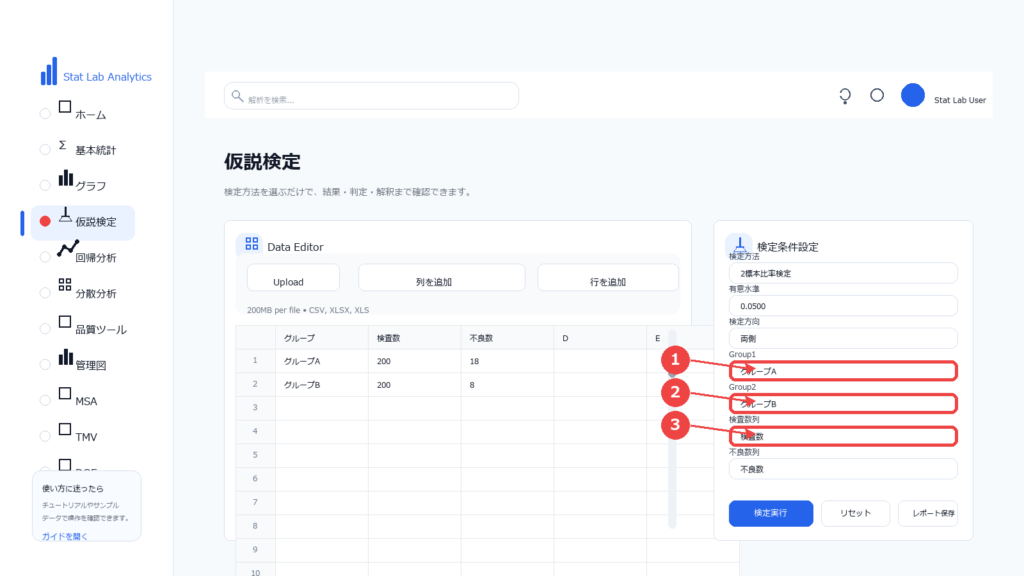The width and height of the screenshot is (1024, 576).
Task: Open the blue user avatar
Action: (x=912, y=95)
